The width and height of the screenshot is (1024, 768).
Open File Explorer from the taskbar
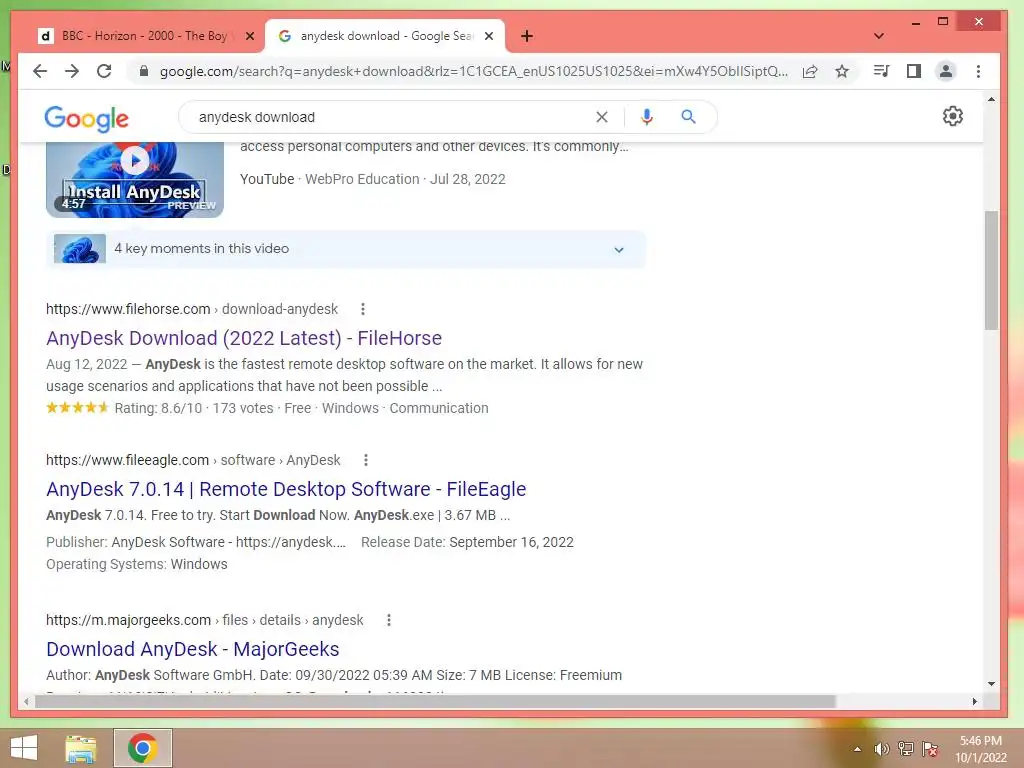(80, 748)
